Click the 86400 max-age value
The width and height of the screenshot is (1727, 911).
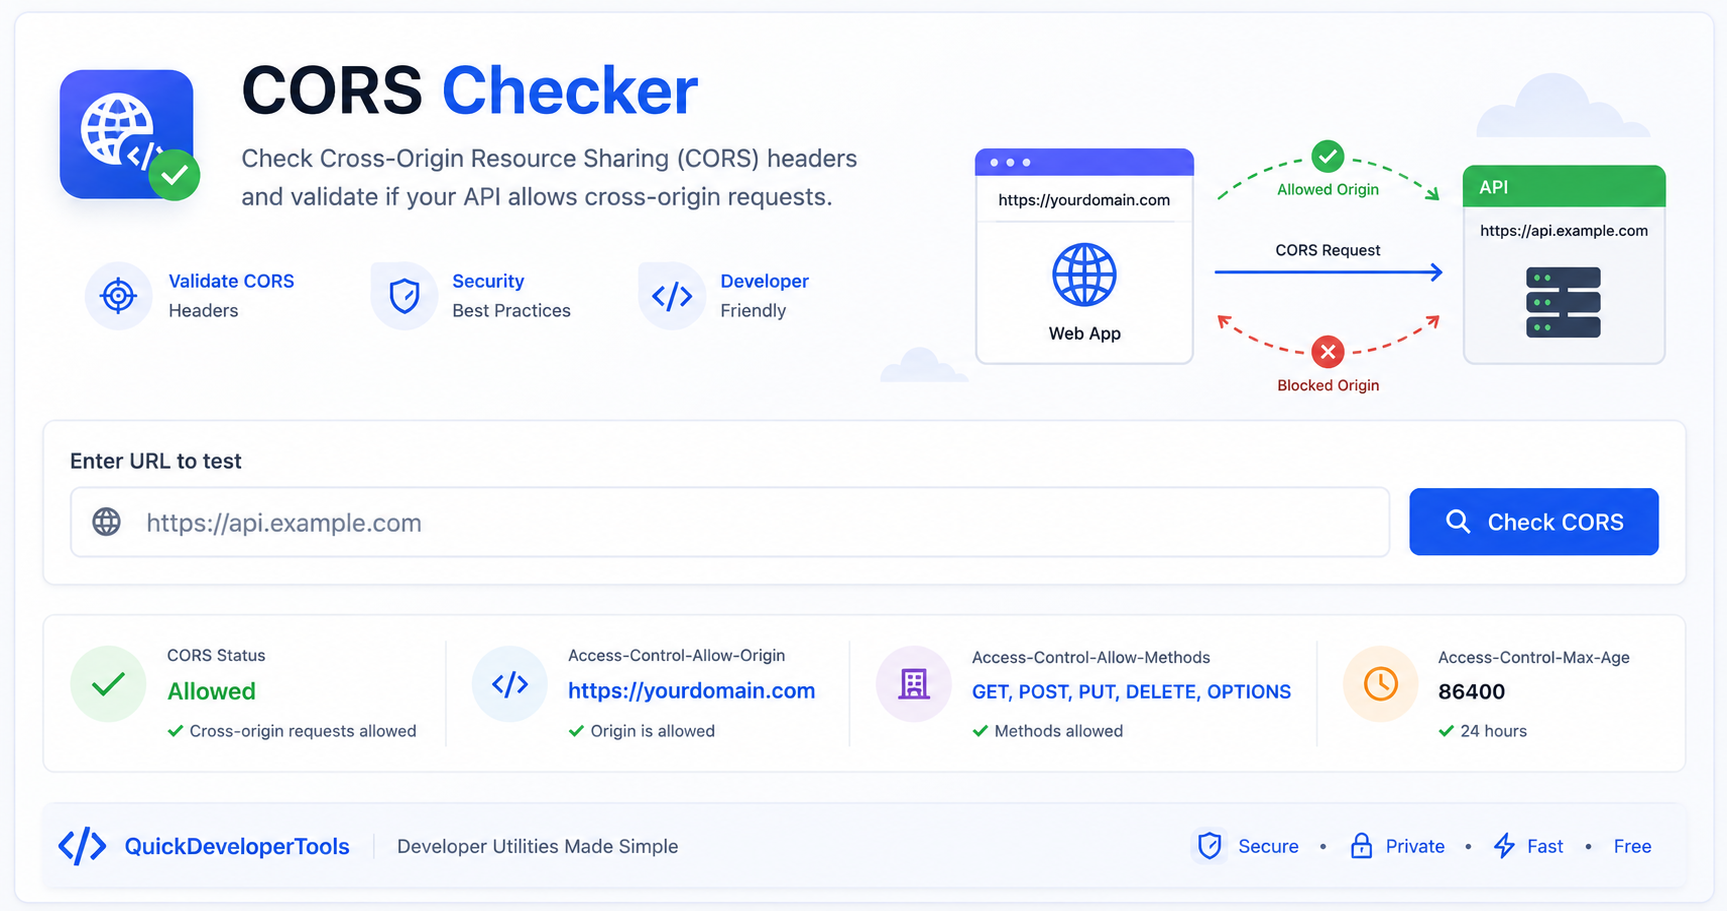[x=1471, y=691]
